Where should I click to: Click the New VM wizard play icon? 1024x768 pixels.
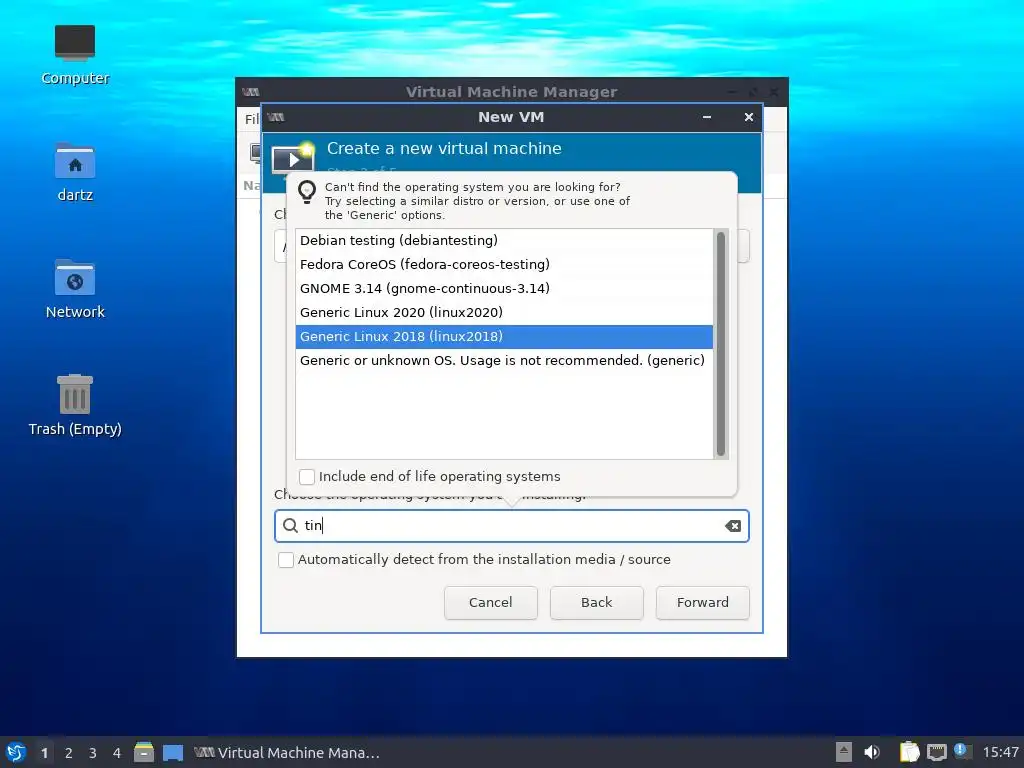[293, 157]
